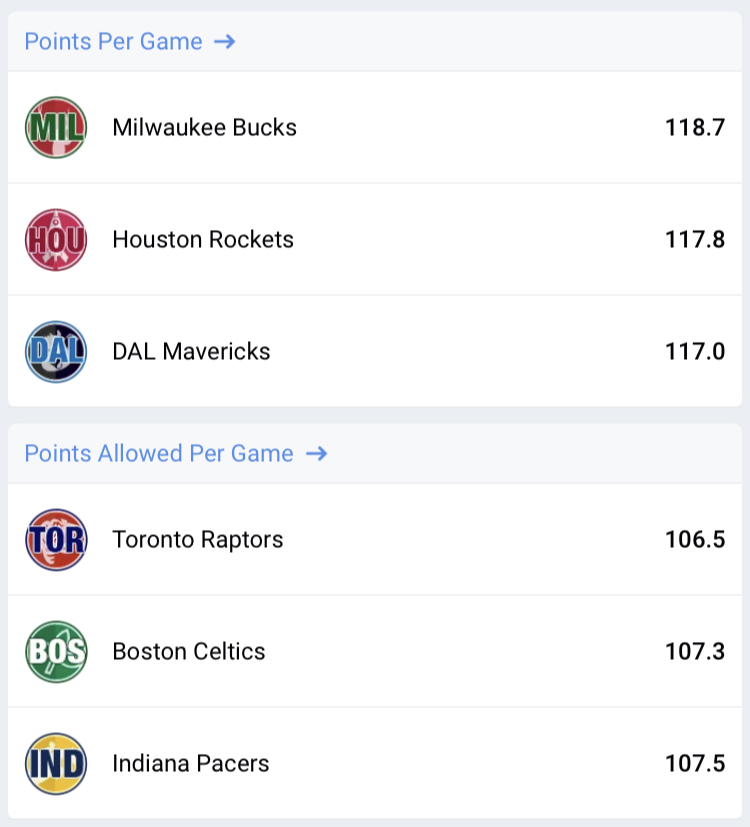Select the Boston Celtics team name
The height and width of the screenshot is (827, 750).
coord(189,652)
